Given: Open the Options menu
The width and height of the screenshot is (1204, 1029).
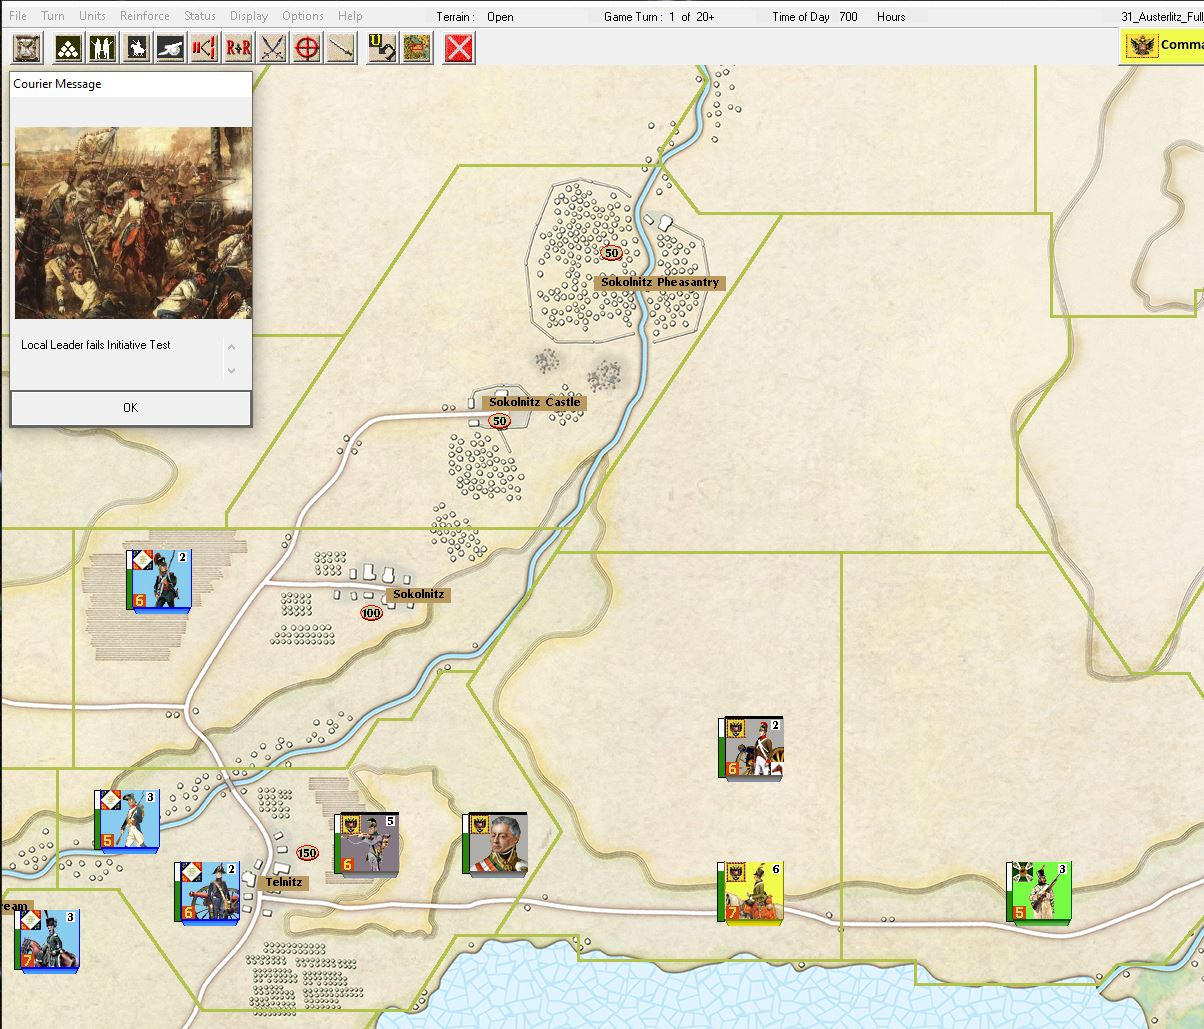Looking at the screenshot, I should coord(302,15).
